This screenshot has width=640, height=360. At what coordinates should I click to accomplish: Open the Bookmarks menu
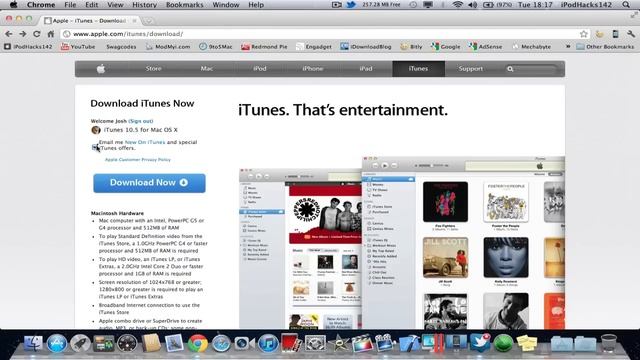(x=184, y=5)
